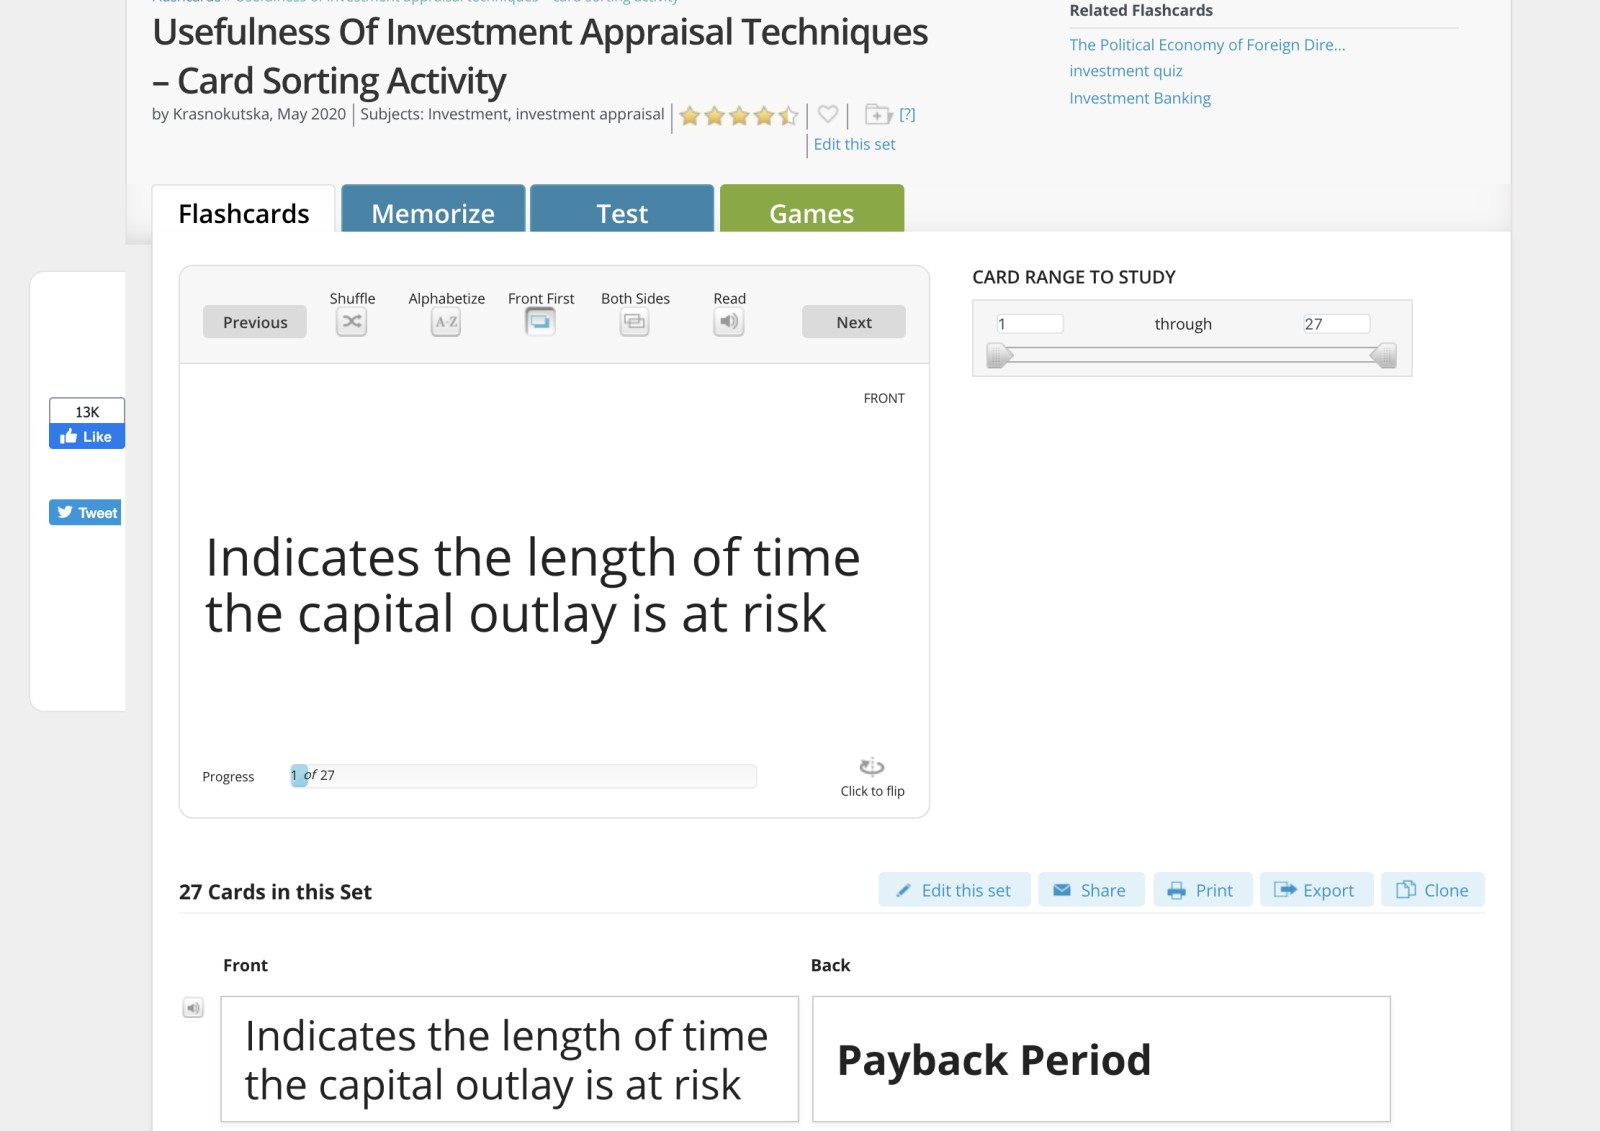The width and height of the screenshot is (1600, 1131).
Task: Click the Tweet button
Action: [87, 513]
